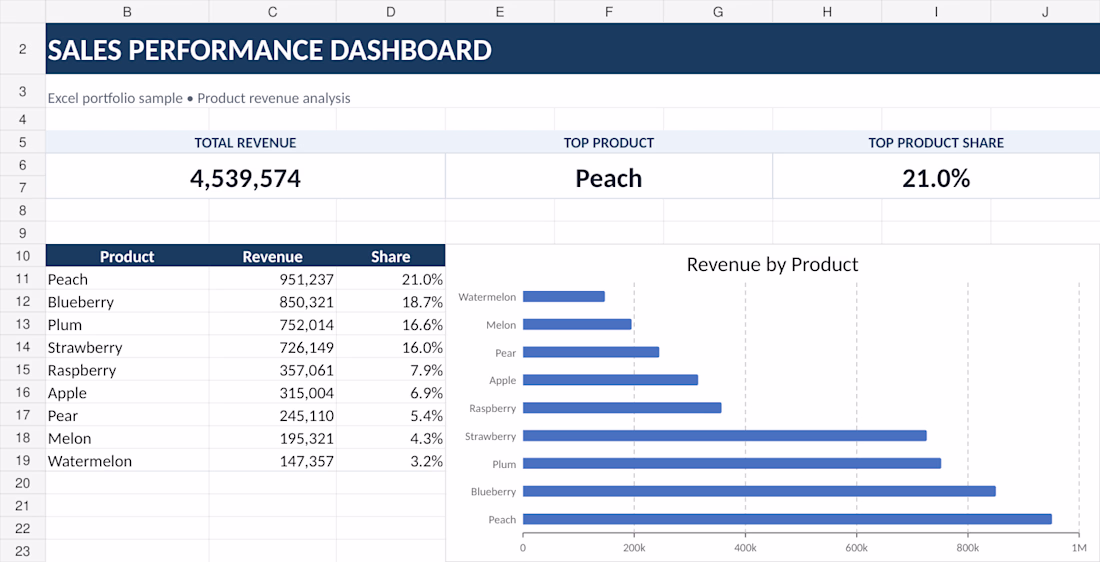Viewport: 1100px width, 562px height.
Task: Select column B header
Action: 127,11
